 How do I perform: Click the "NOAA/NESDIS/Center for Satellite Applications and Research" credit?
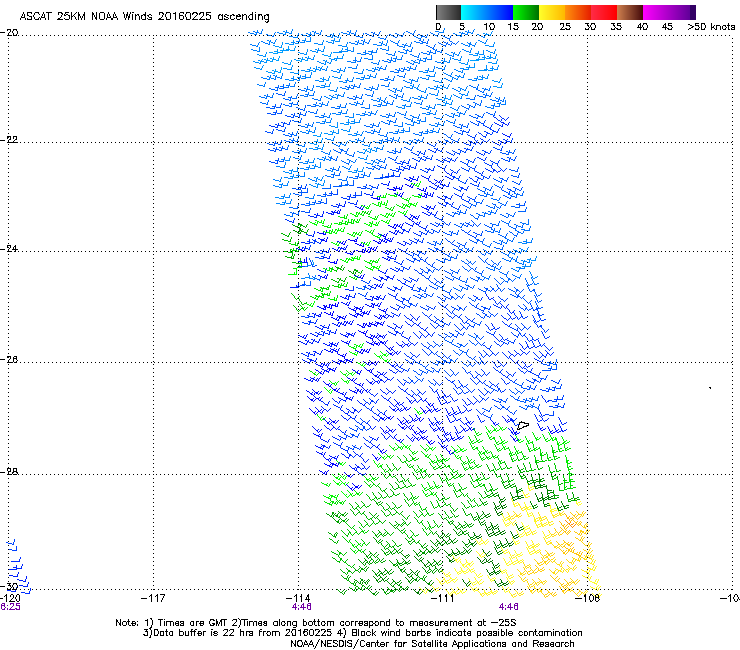pos(432,644)
